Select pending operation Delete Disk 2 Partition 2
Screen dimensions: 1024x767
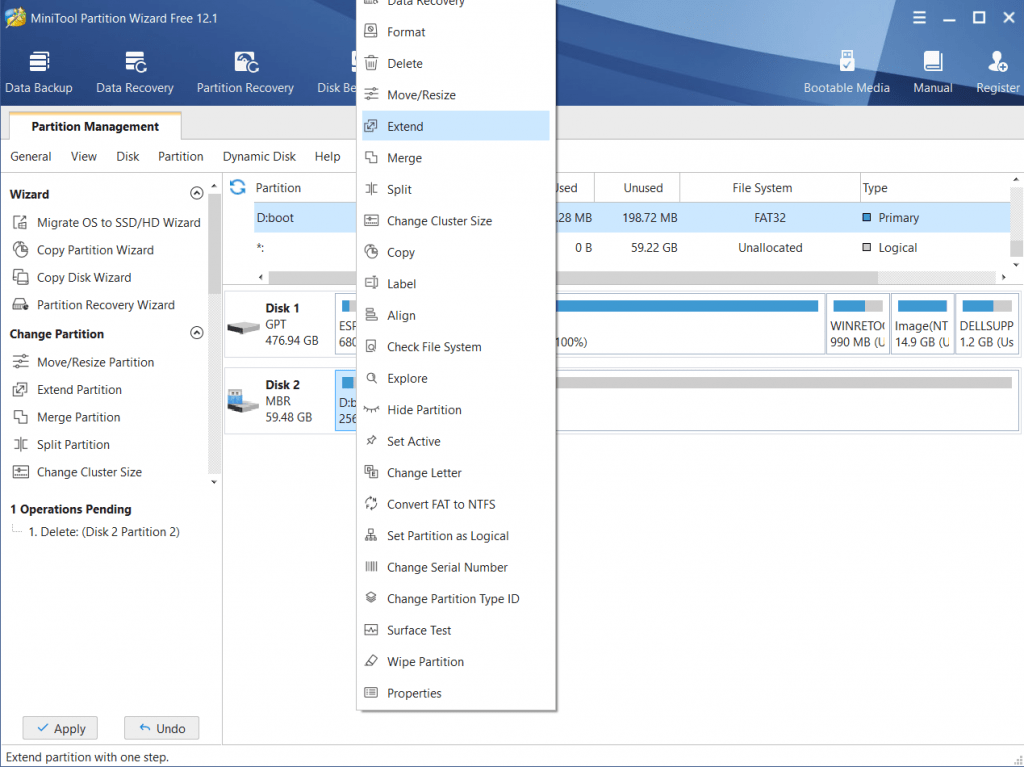[x=104, y=532]
